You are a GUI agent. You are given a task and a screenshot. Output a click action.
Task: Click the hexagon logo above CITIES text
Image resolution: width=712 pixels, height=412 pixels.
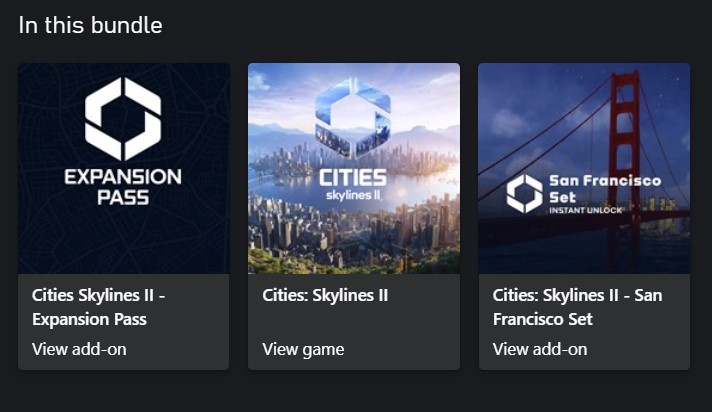click(x=353, y=117)
